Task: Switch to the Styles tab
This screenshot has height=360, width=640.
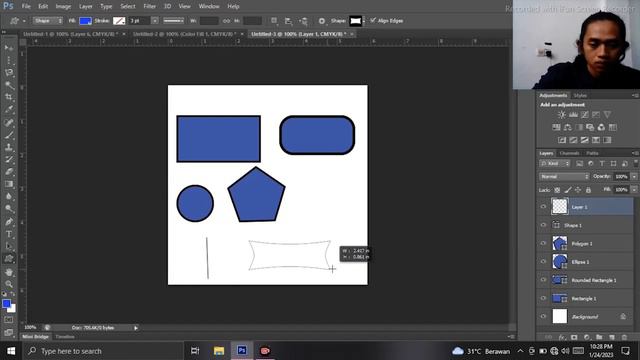Action: pyautogui.click(x=580, y=96)
